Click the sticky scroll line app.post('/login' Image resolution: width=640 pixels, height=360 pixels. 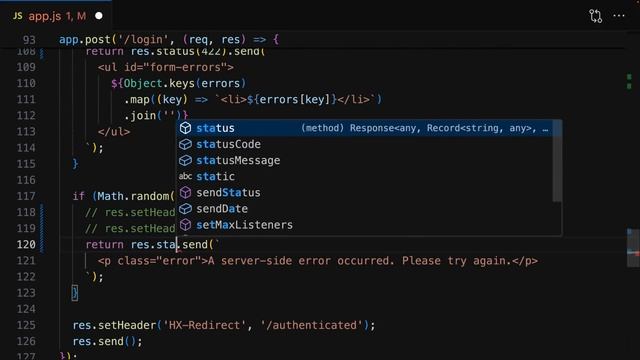[x=169, y=40]
